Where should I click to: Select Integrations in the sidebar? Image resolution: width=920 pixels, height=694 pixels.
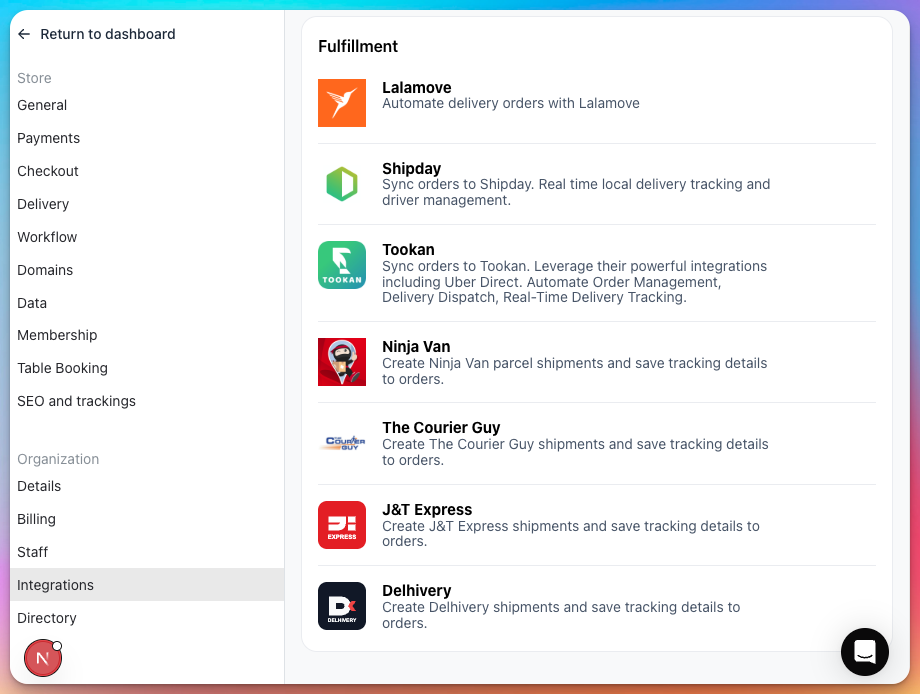[147, 584]
